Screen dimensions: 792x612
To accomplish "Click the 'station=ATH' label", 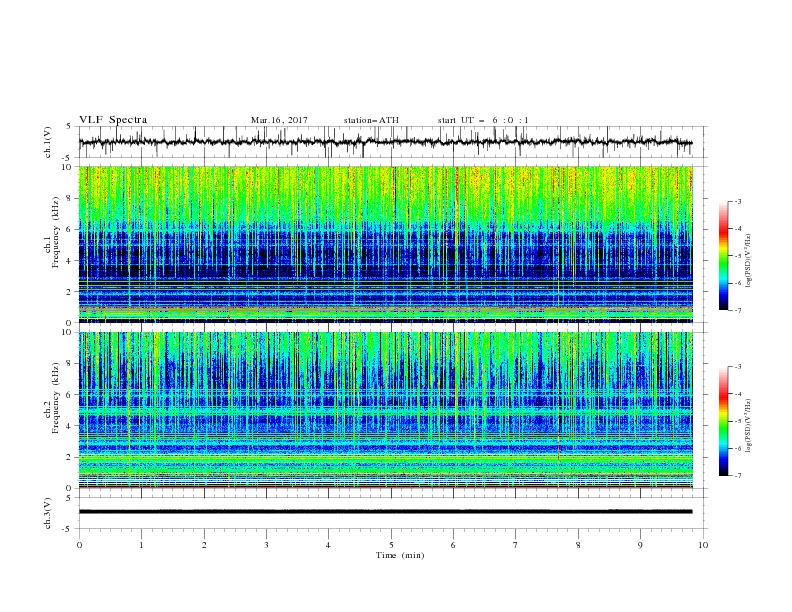I will click(371, 120).
